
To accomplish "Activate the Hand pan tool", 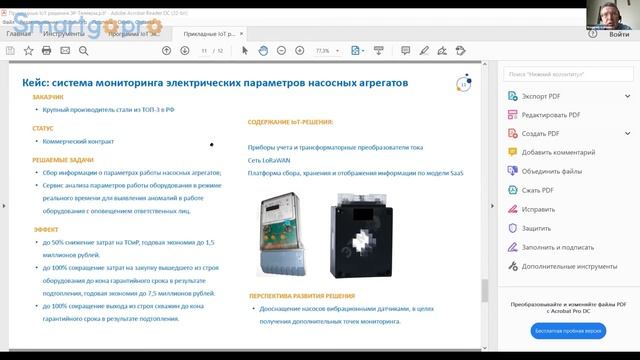I will click(263, 51).
